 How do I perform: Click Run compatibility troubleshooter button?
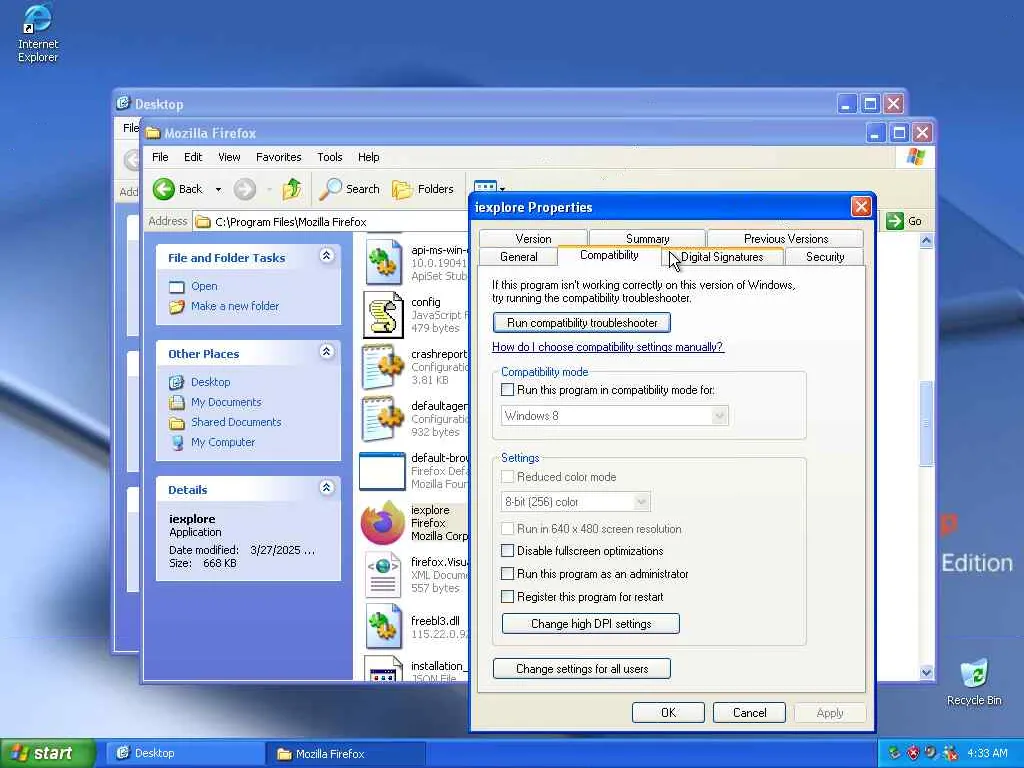click(x=582, y=323)
